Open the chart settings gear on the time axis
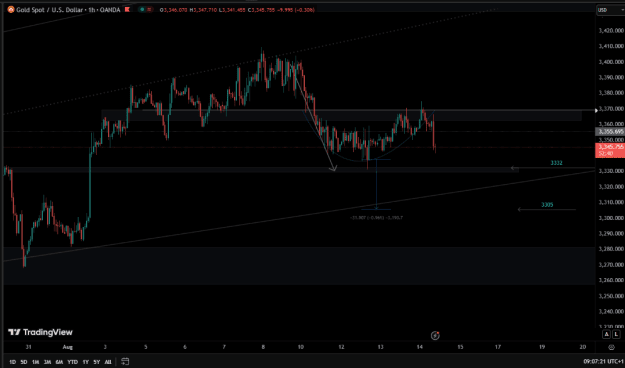The width and height of the screenshot is (625, 368). point(611,347)
